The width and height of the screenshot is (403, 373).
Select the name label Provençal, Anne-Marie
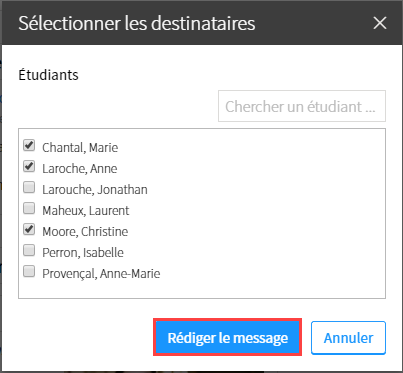101,273
